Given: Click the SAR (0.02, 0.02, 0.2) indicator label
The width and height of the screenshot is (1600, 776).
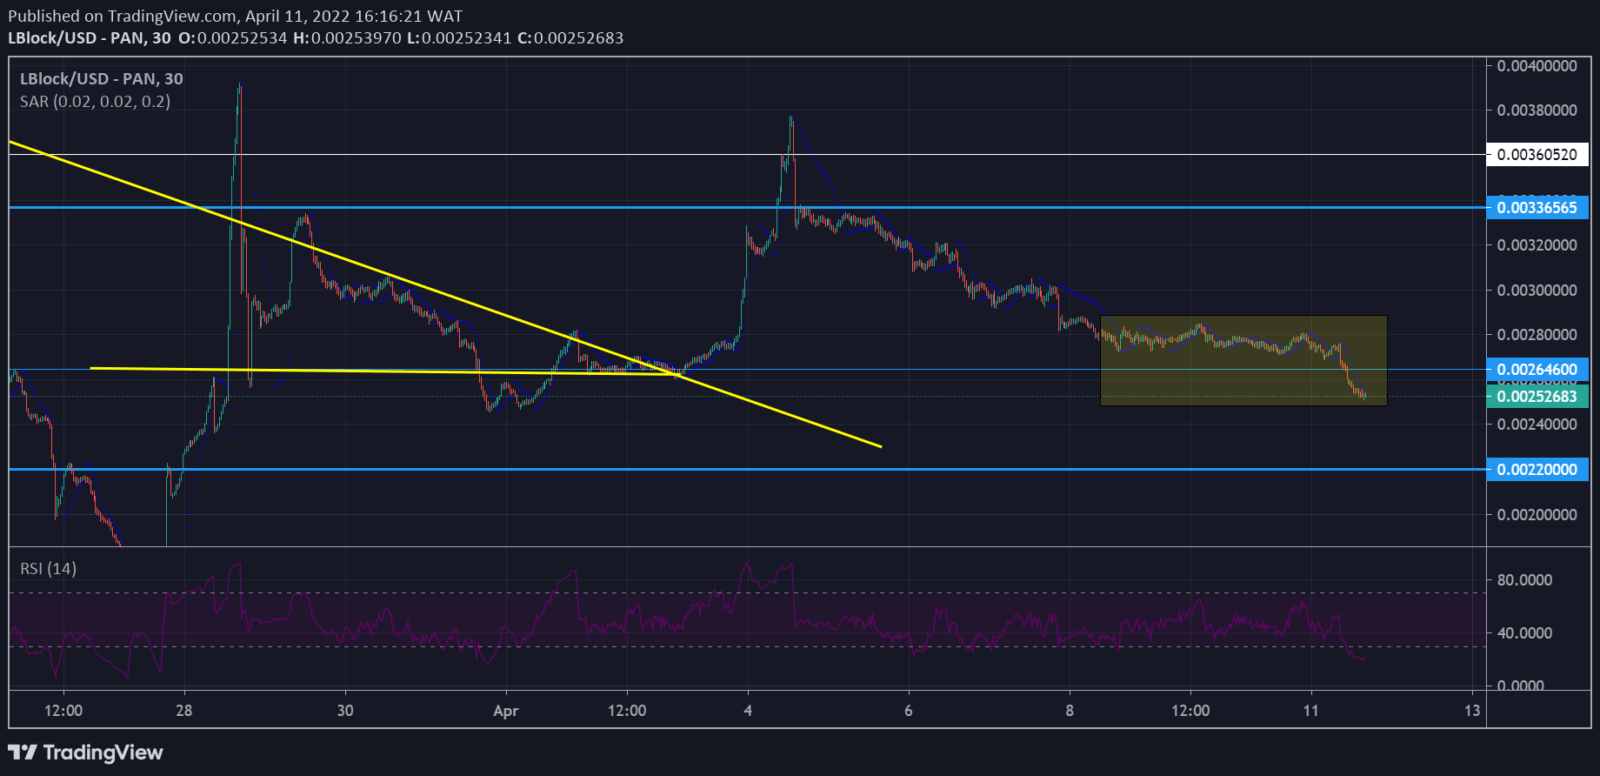Looking at the screenshot, I should coord(95,101).
